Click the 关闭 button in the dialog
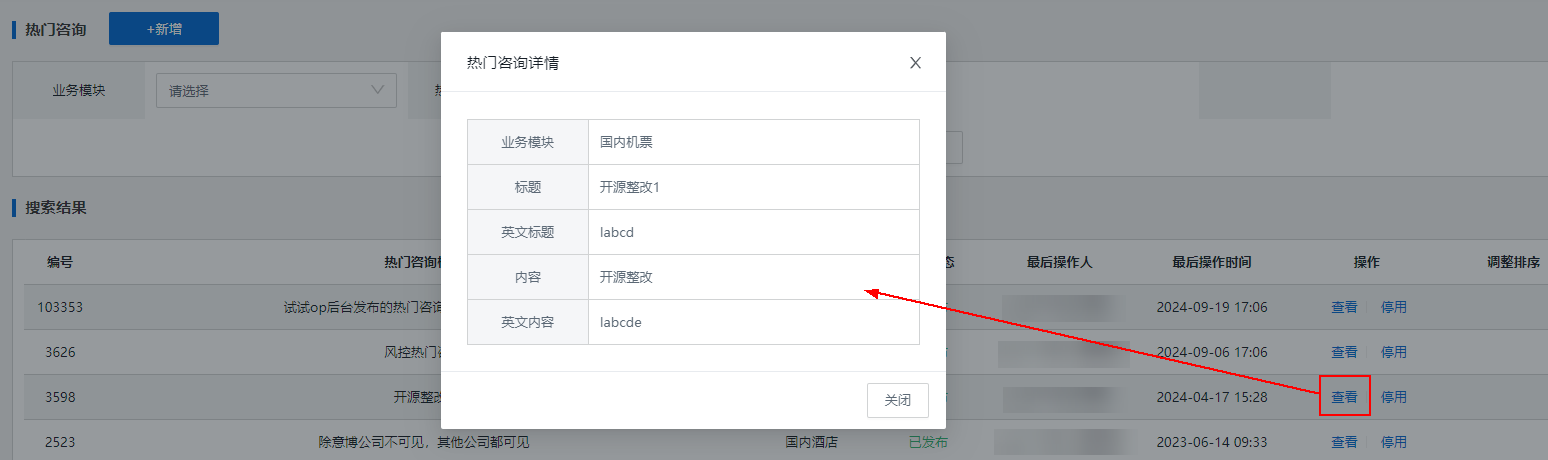 (897, 400)
